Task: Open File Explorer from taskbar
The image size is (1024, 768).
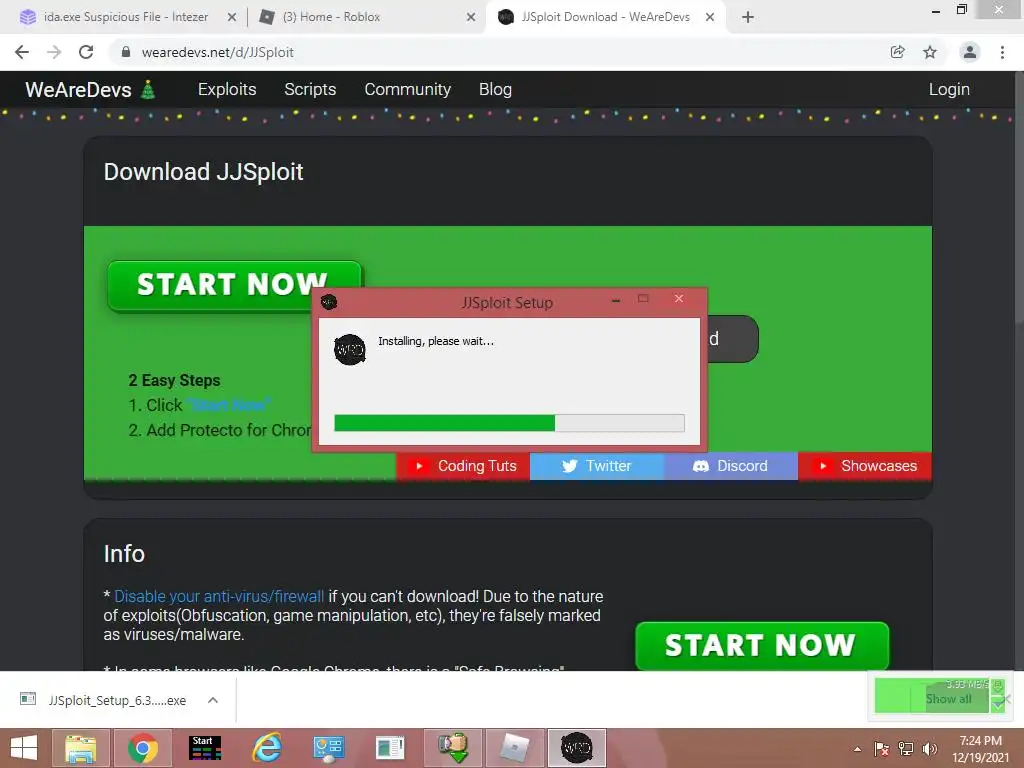Action: pyautogui.click(x=80, y=748)
